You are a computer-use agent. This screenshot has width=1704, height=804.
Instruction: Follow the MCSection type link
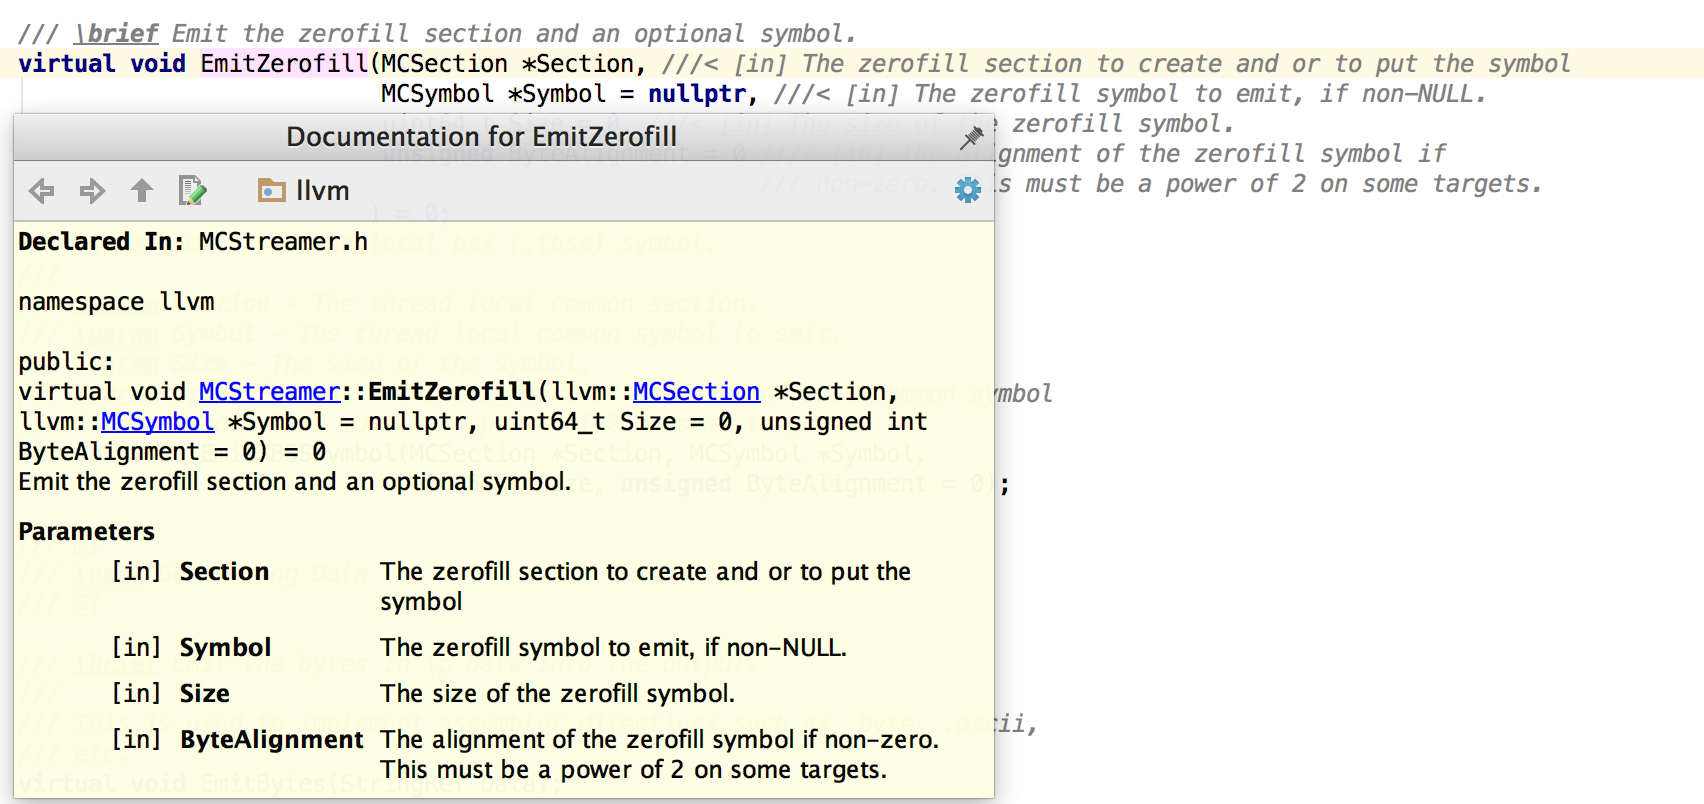[696, 392]
